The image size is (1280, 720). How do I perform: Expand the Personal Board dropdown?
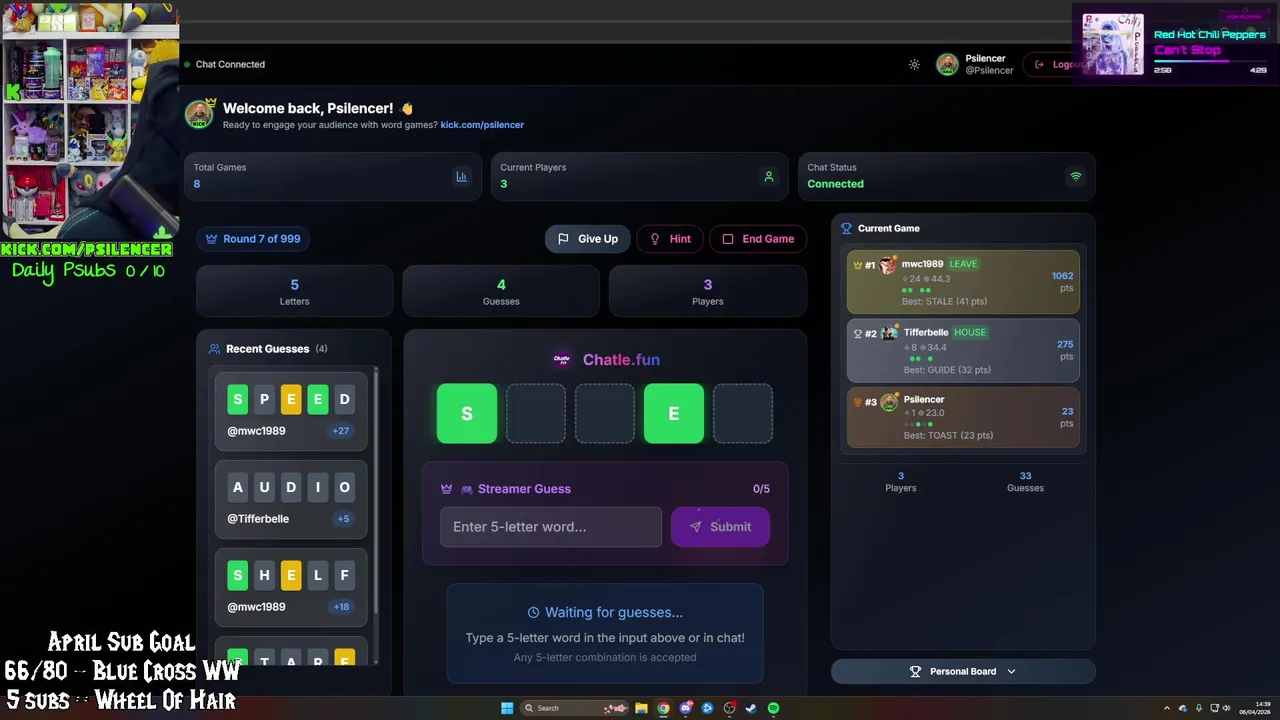pos(963,671)
